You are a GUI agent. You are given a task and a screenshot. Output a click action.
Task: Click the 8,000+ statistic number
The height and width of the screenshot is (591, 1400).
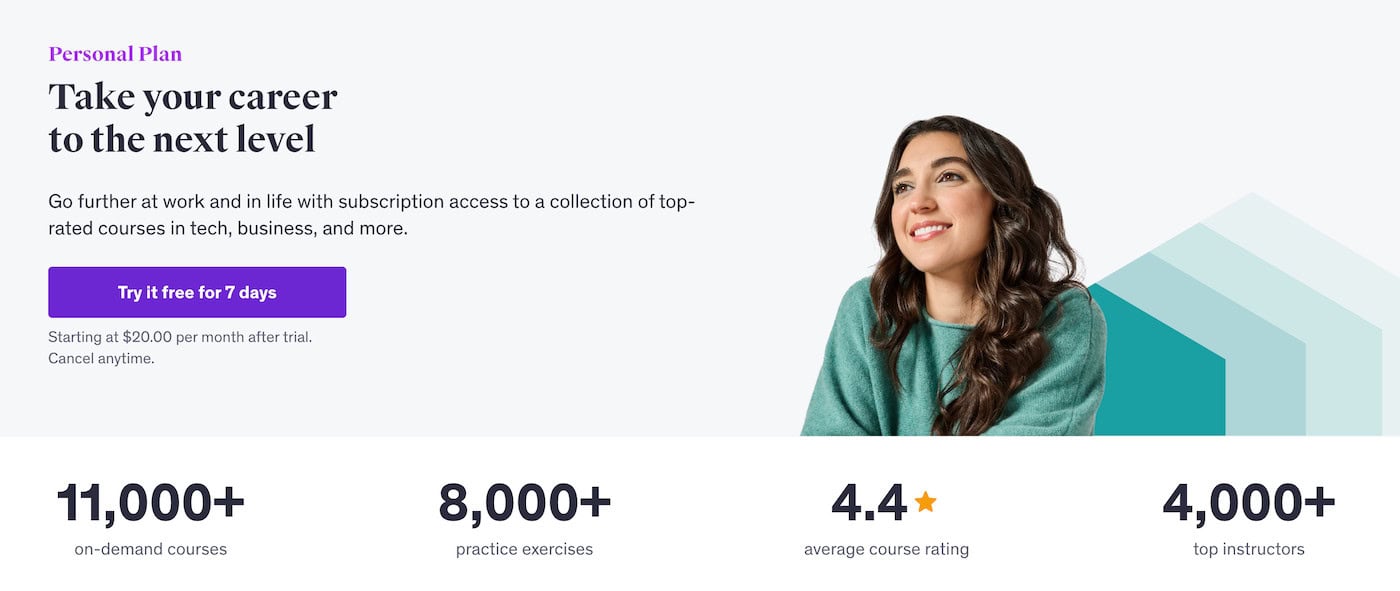click(524, 502)
